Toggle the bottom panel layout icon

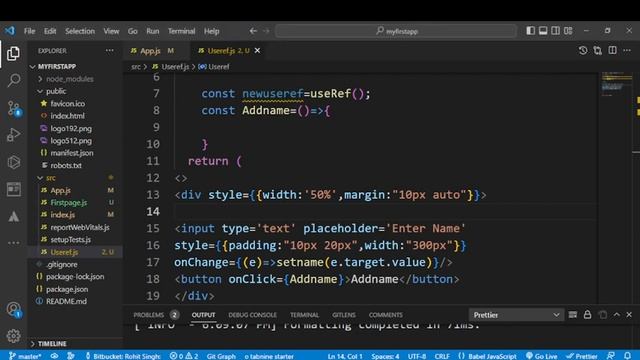pos(543,31)
